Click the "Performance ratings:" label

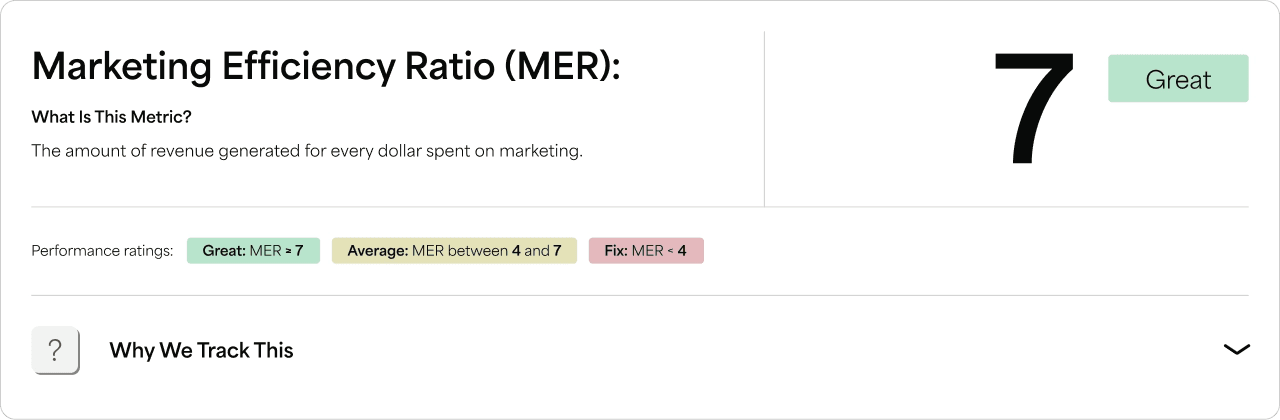tap(102, 251)
